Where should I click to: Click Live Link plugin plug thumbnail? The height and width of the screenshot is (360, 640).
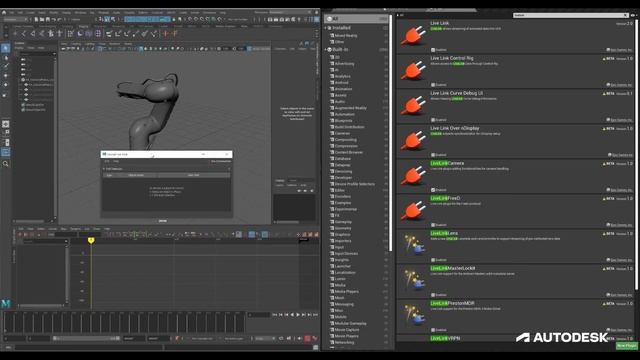coord(413,35)
